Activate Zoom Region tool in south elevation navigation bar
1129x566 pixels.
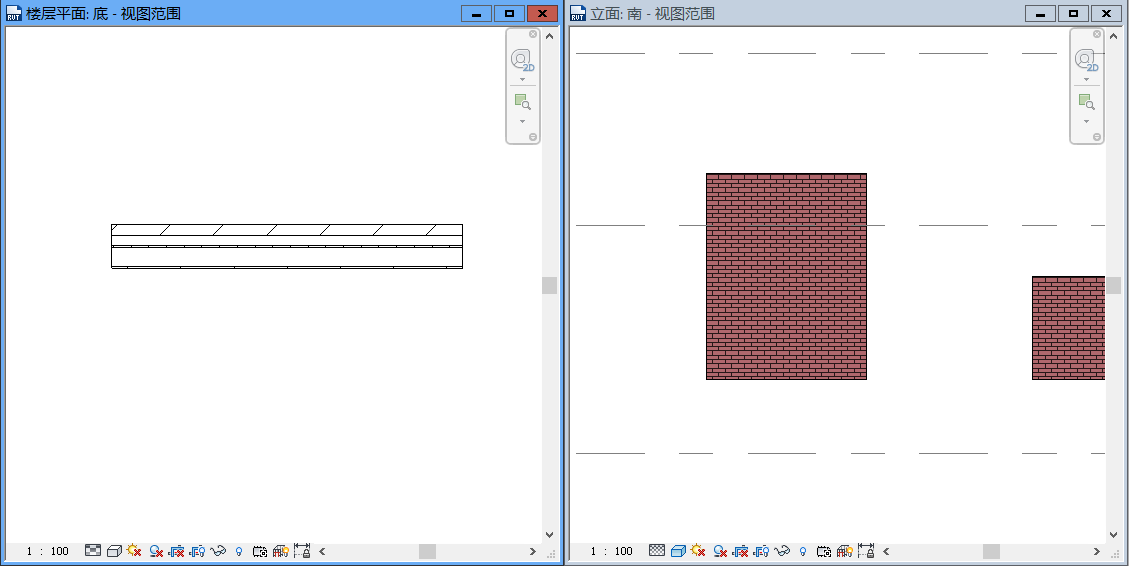coord(1087,102)
